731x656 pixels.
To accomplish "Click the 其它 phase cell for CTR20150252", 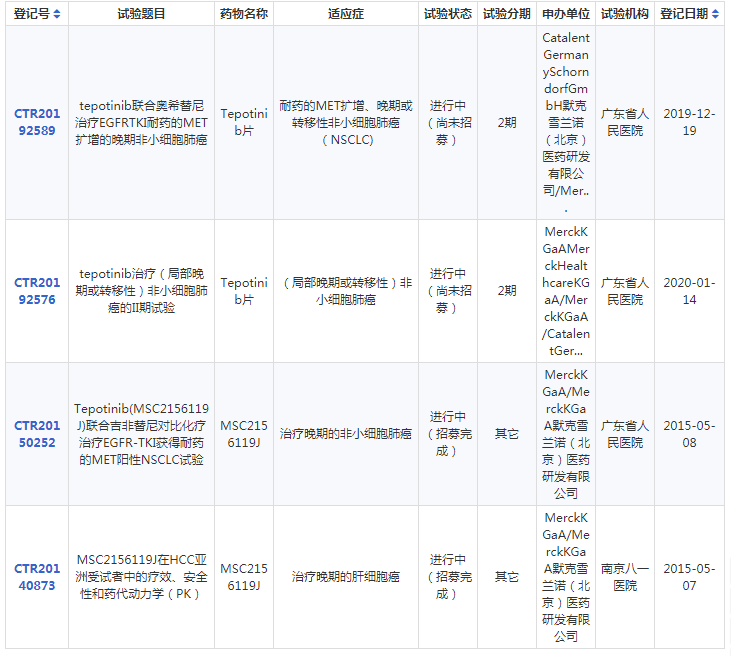I will (x=507, y=434).
